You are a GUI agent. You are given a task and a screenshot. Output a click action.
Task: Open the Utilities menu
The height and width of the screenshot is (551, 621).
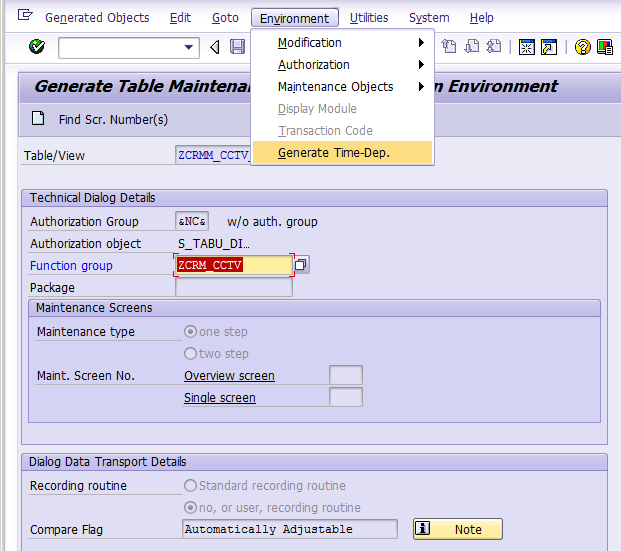[369, 18]
